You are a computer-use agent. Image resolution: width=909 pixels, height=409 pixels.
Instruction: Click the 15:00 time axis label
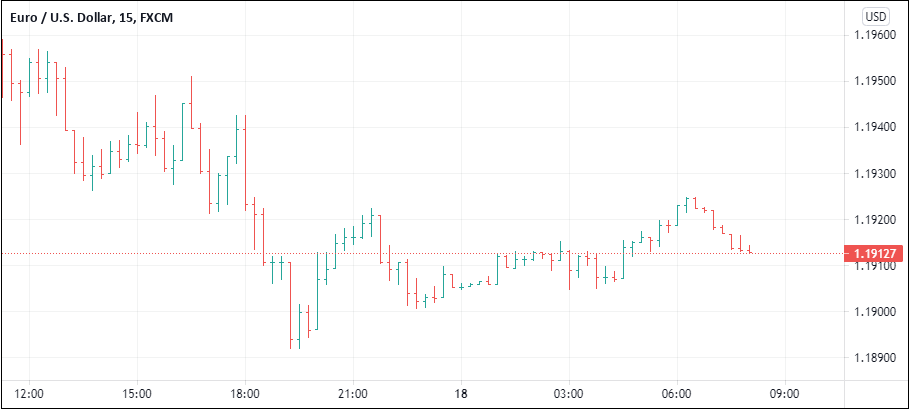(137, 394)
